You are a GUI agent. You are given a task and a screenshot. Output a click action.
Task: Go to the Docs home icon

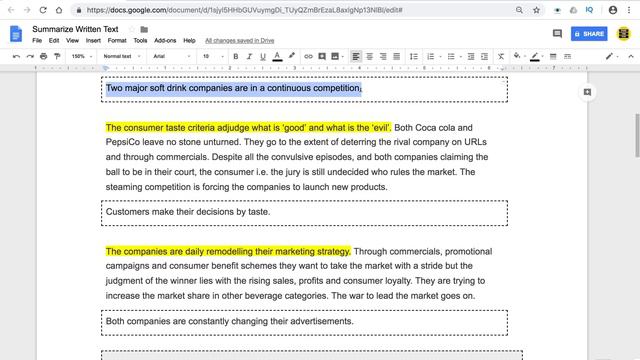click(x=16, y=34)
